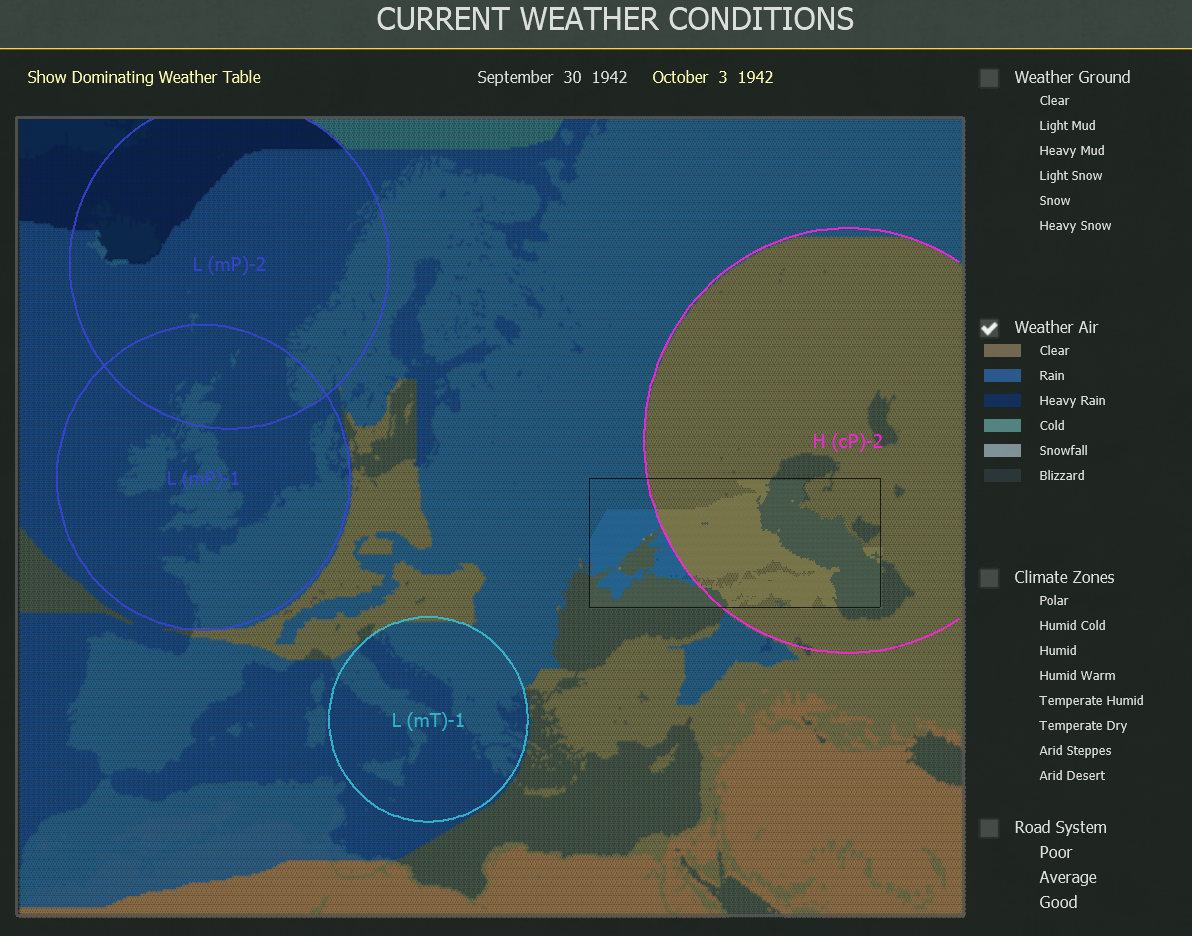Click the highlighted map viewport rectangle
This screenshot has height=936, width=1192.
(x=735, y=542)
